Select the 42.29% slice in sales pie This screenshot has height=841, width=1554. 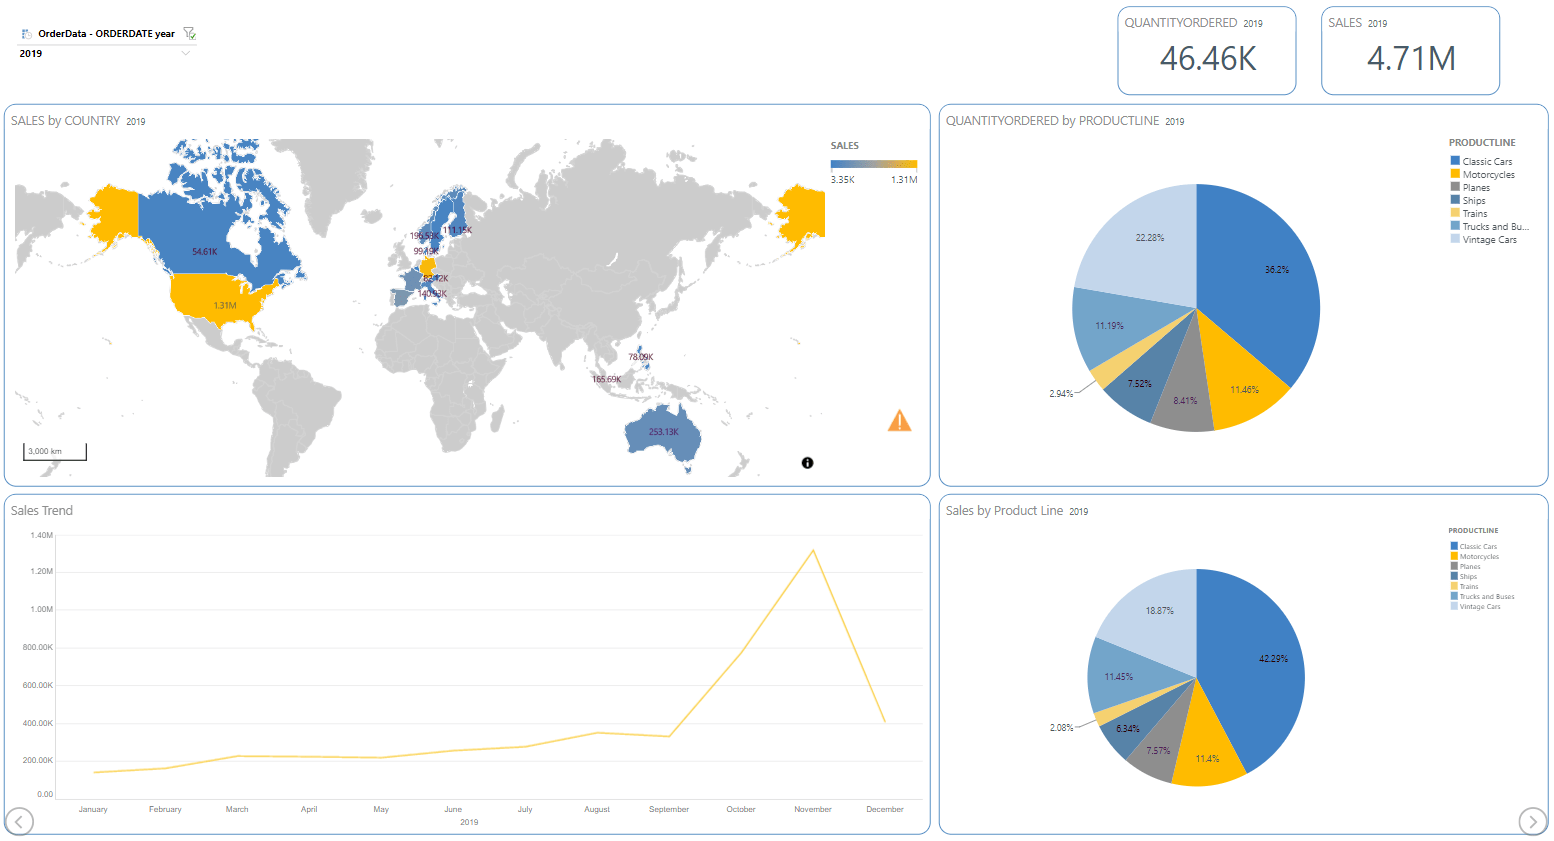click(1260, 670)
